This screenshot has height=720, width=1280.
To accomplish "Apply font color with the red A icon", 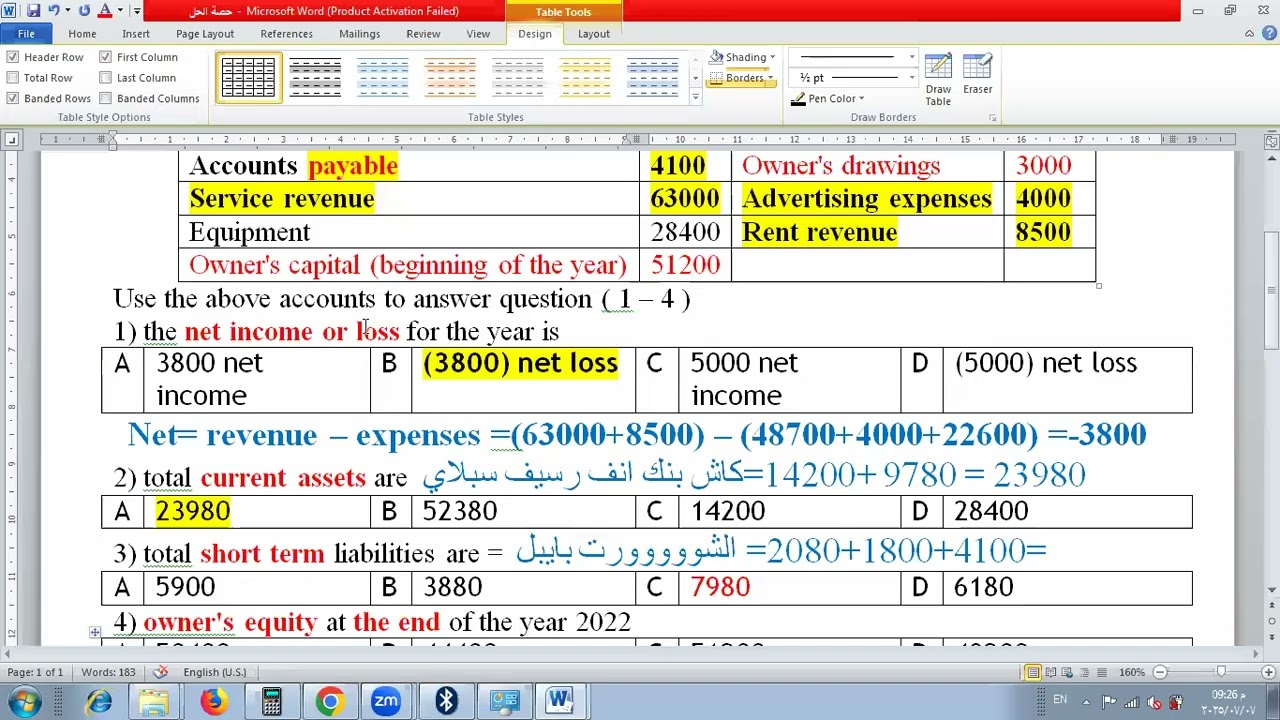I will [x=106, y=11].
